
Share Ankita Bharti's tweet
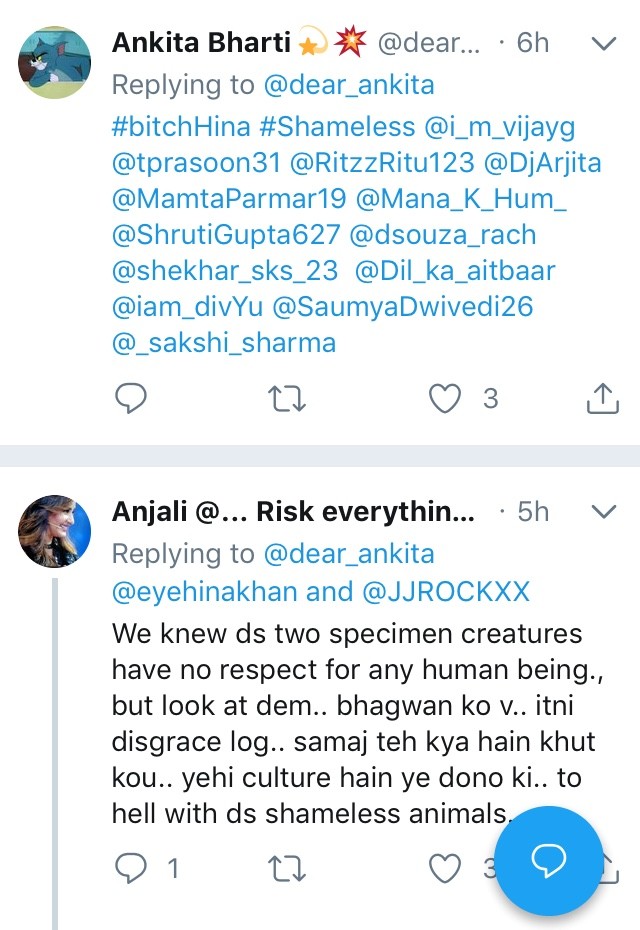point(600,399)
